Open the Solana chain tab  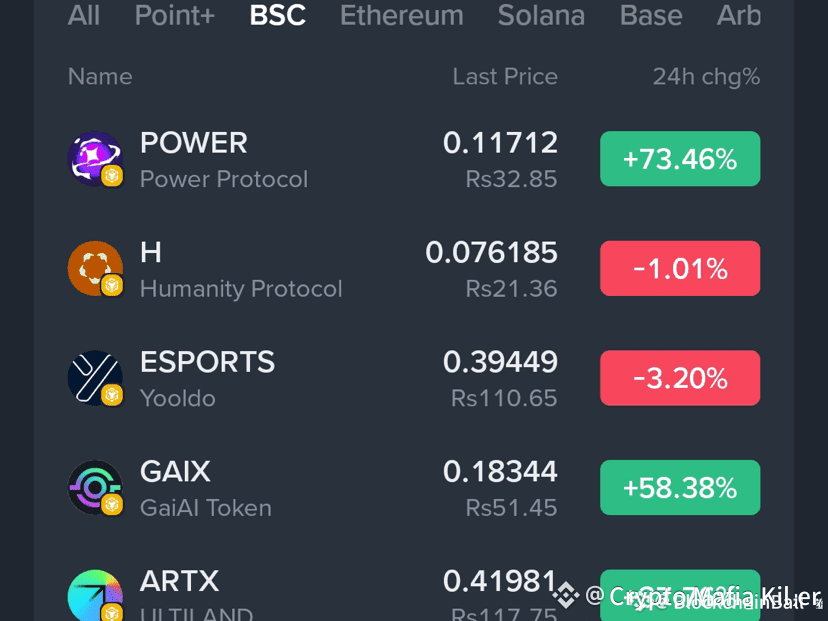tap(541, 15)
